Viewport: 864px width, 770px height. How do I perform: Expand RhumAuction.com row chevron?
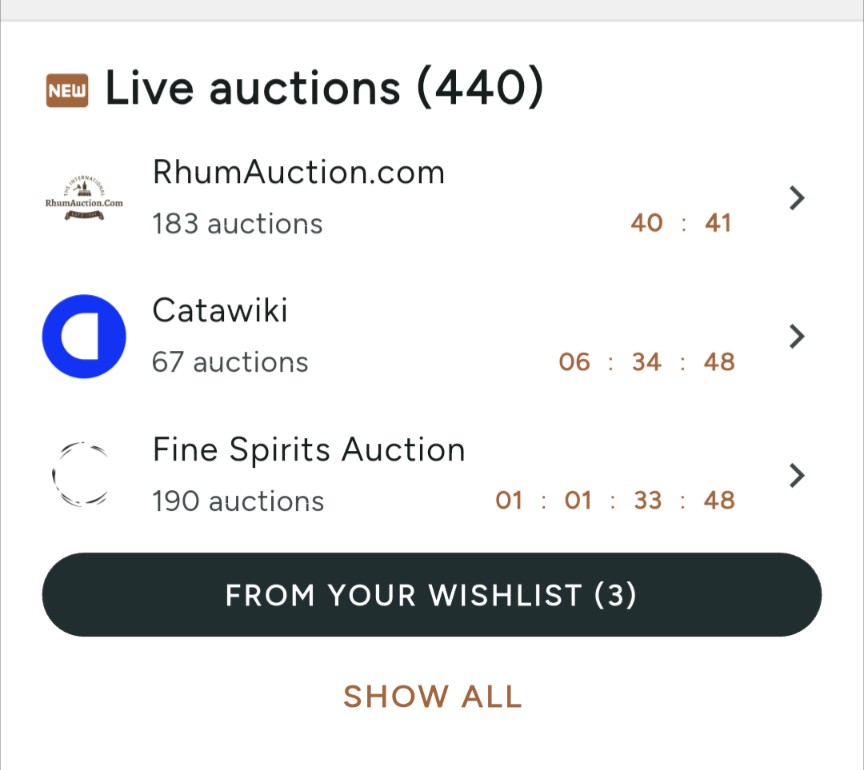click(x=797, y=198)
